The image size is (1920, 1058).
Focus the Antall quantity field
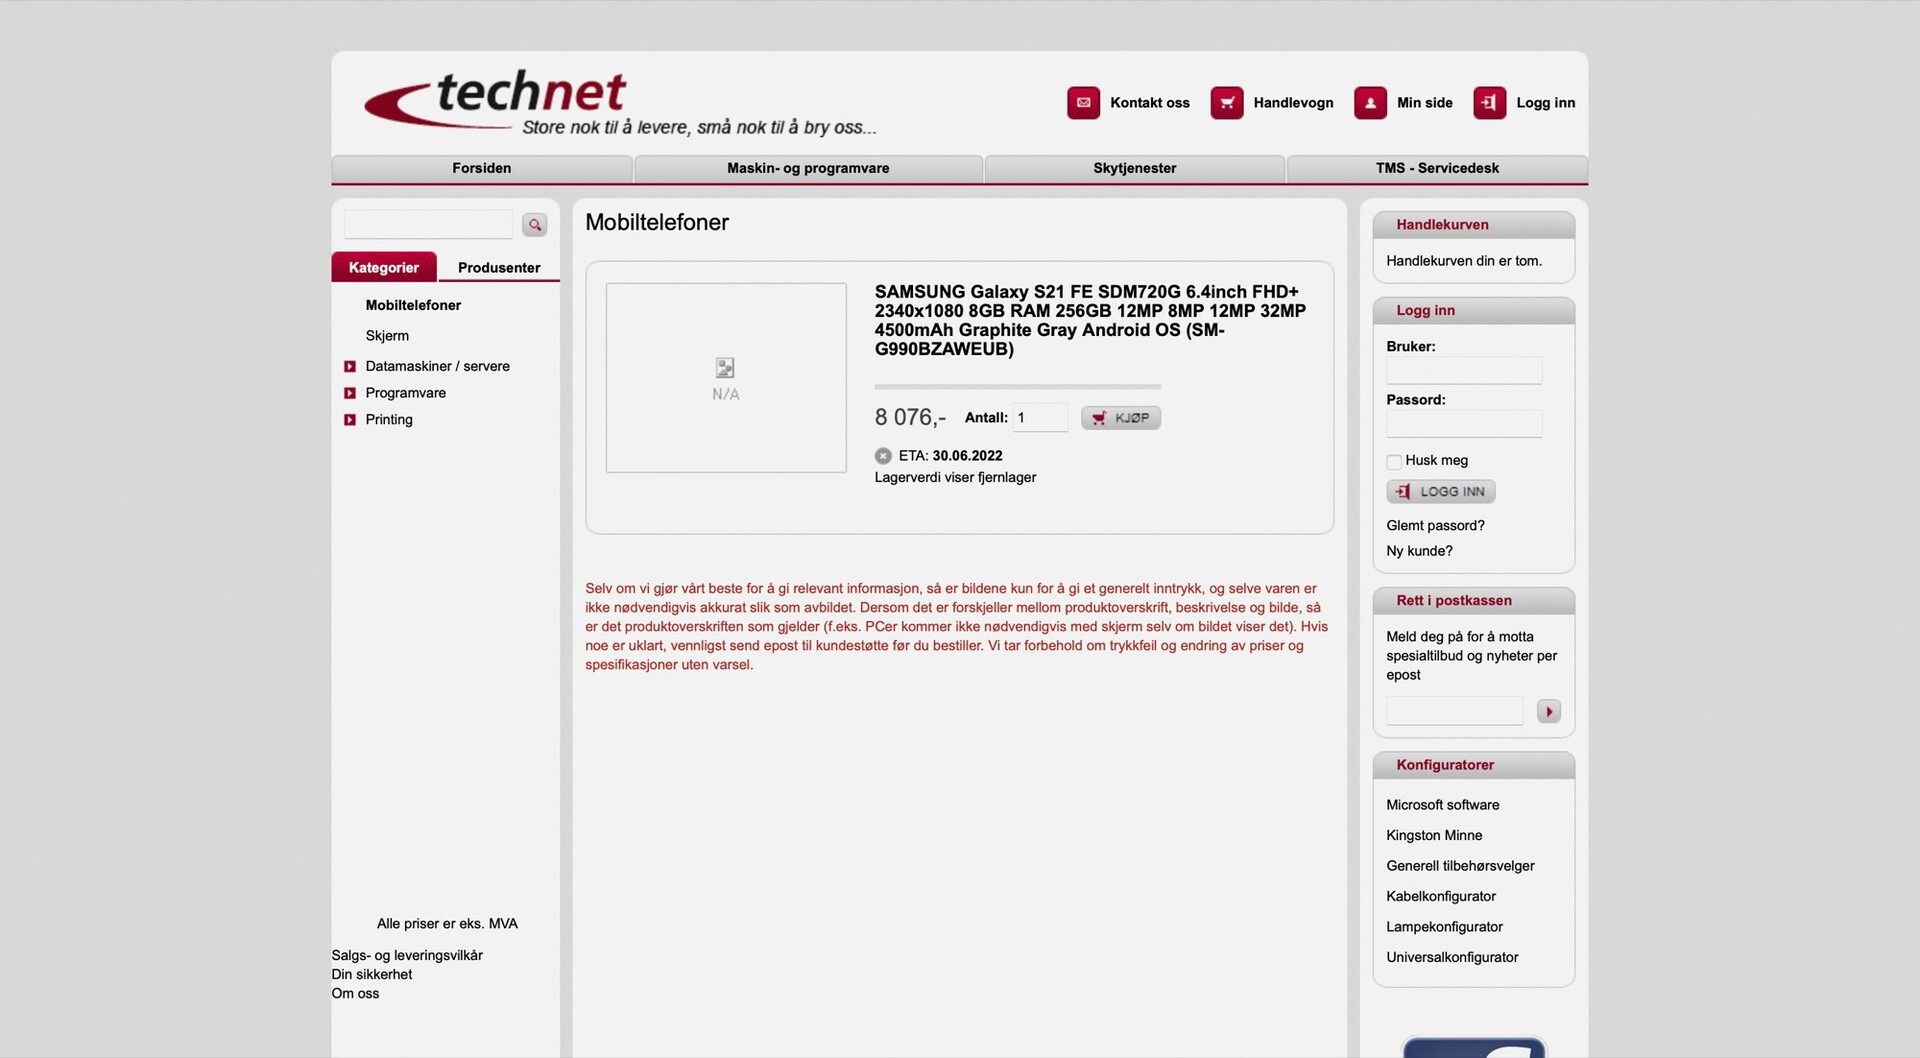tap(1040, 418)
